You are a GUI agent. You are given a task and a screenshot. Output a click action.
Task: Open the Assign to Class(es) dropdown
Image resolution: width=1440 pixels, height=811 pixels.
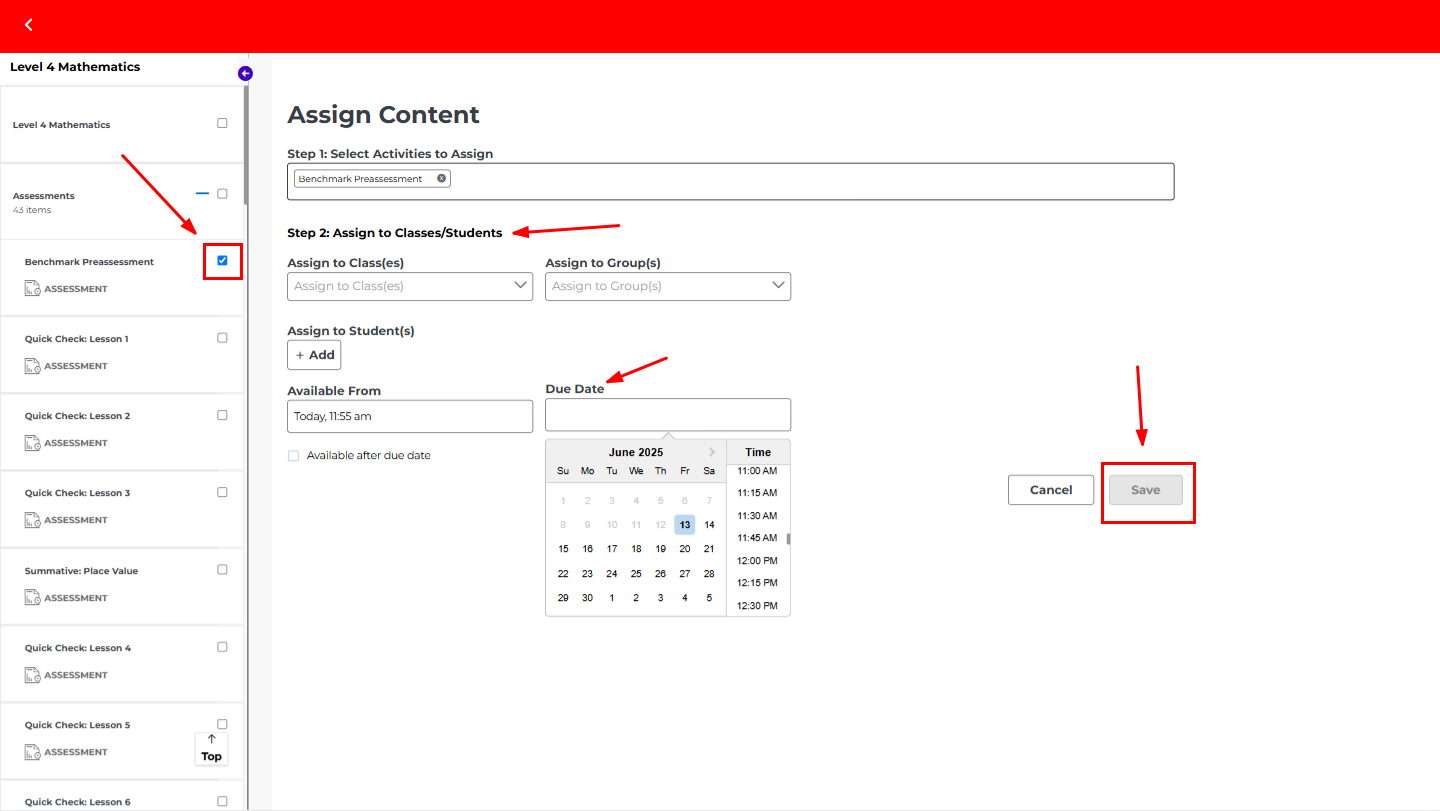coord(410,285)
